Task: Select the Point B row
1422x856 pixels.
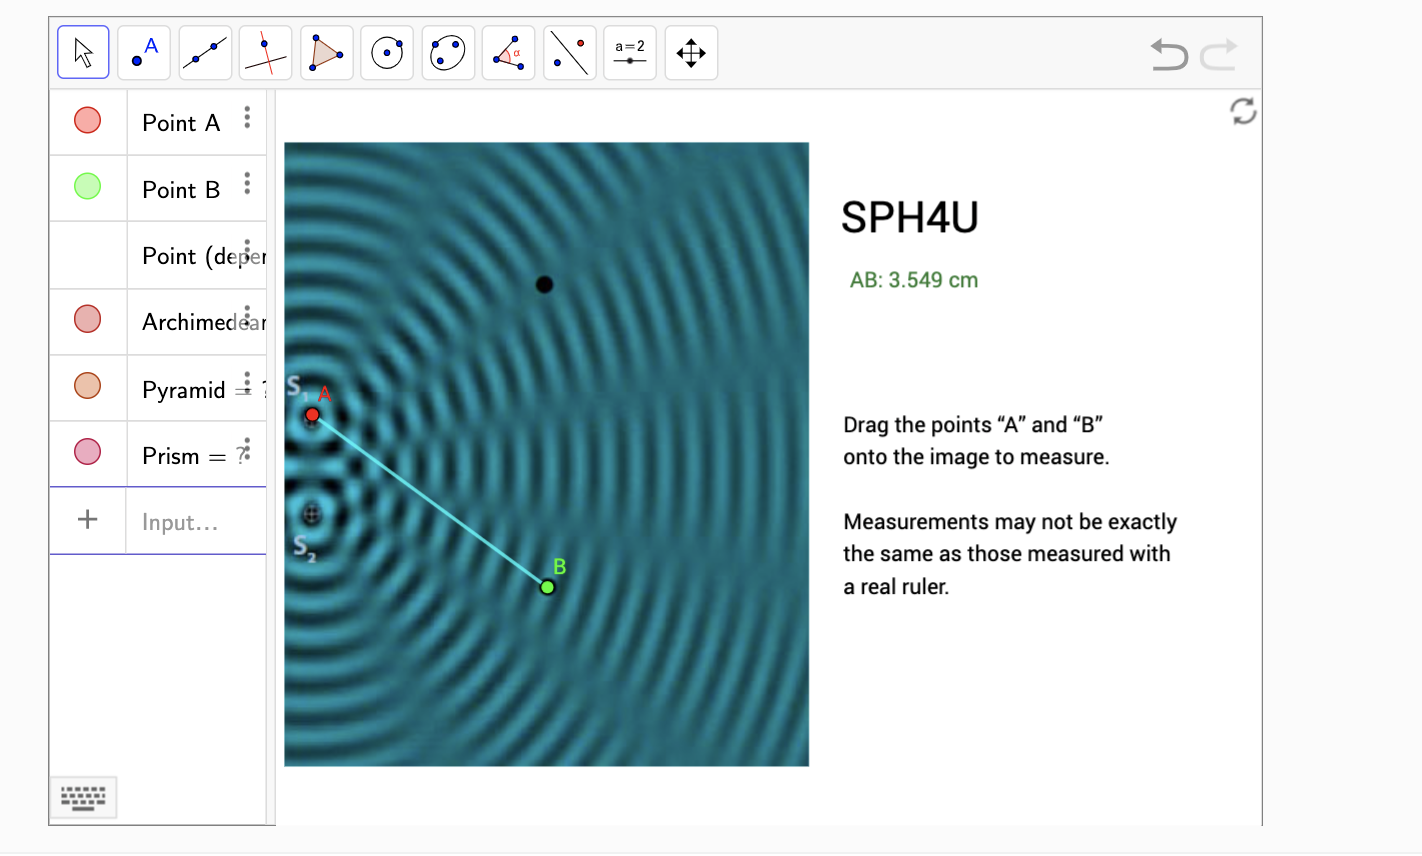Action: [158, 188]
